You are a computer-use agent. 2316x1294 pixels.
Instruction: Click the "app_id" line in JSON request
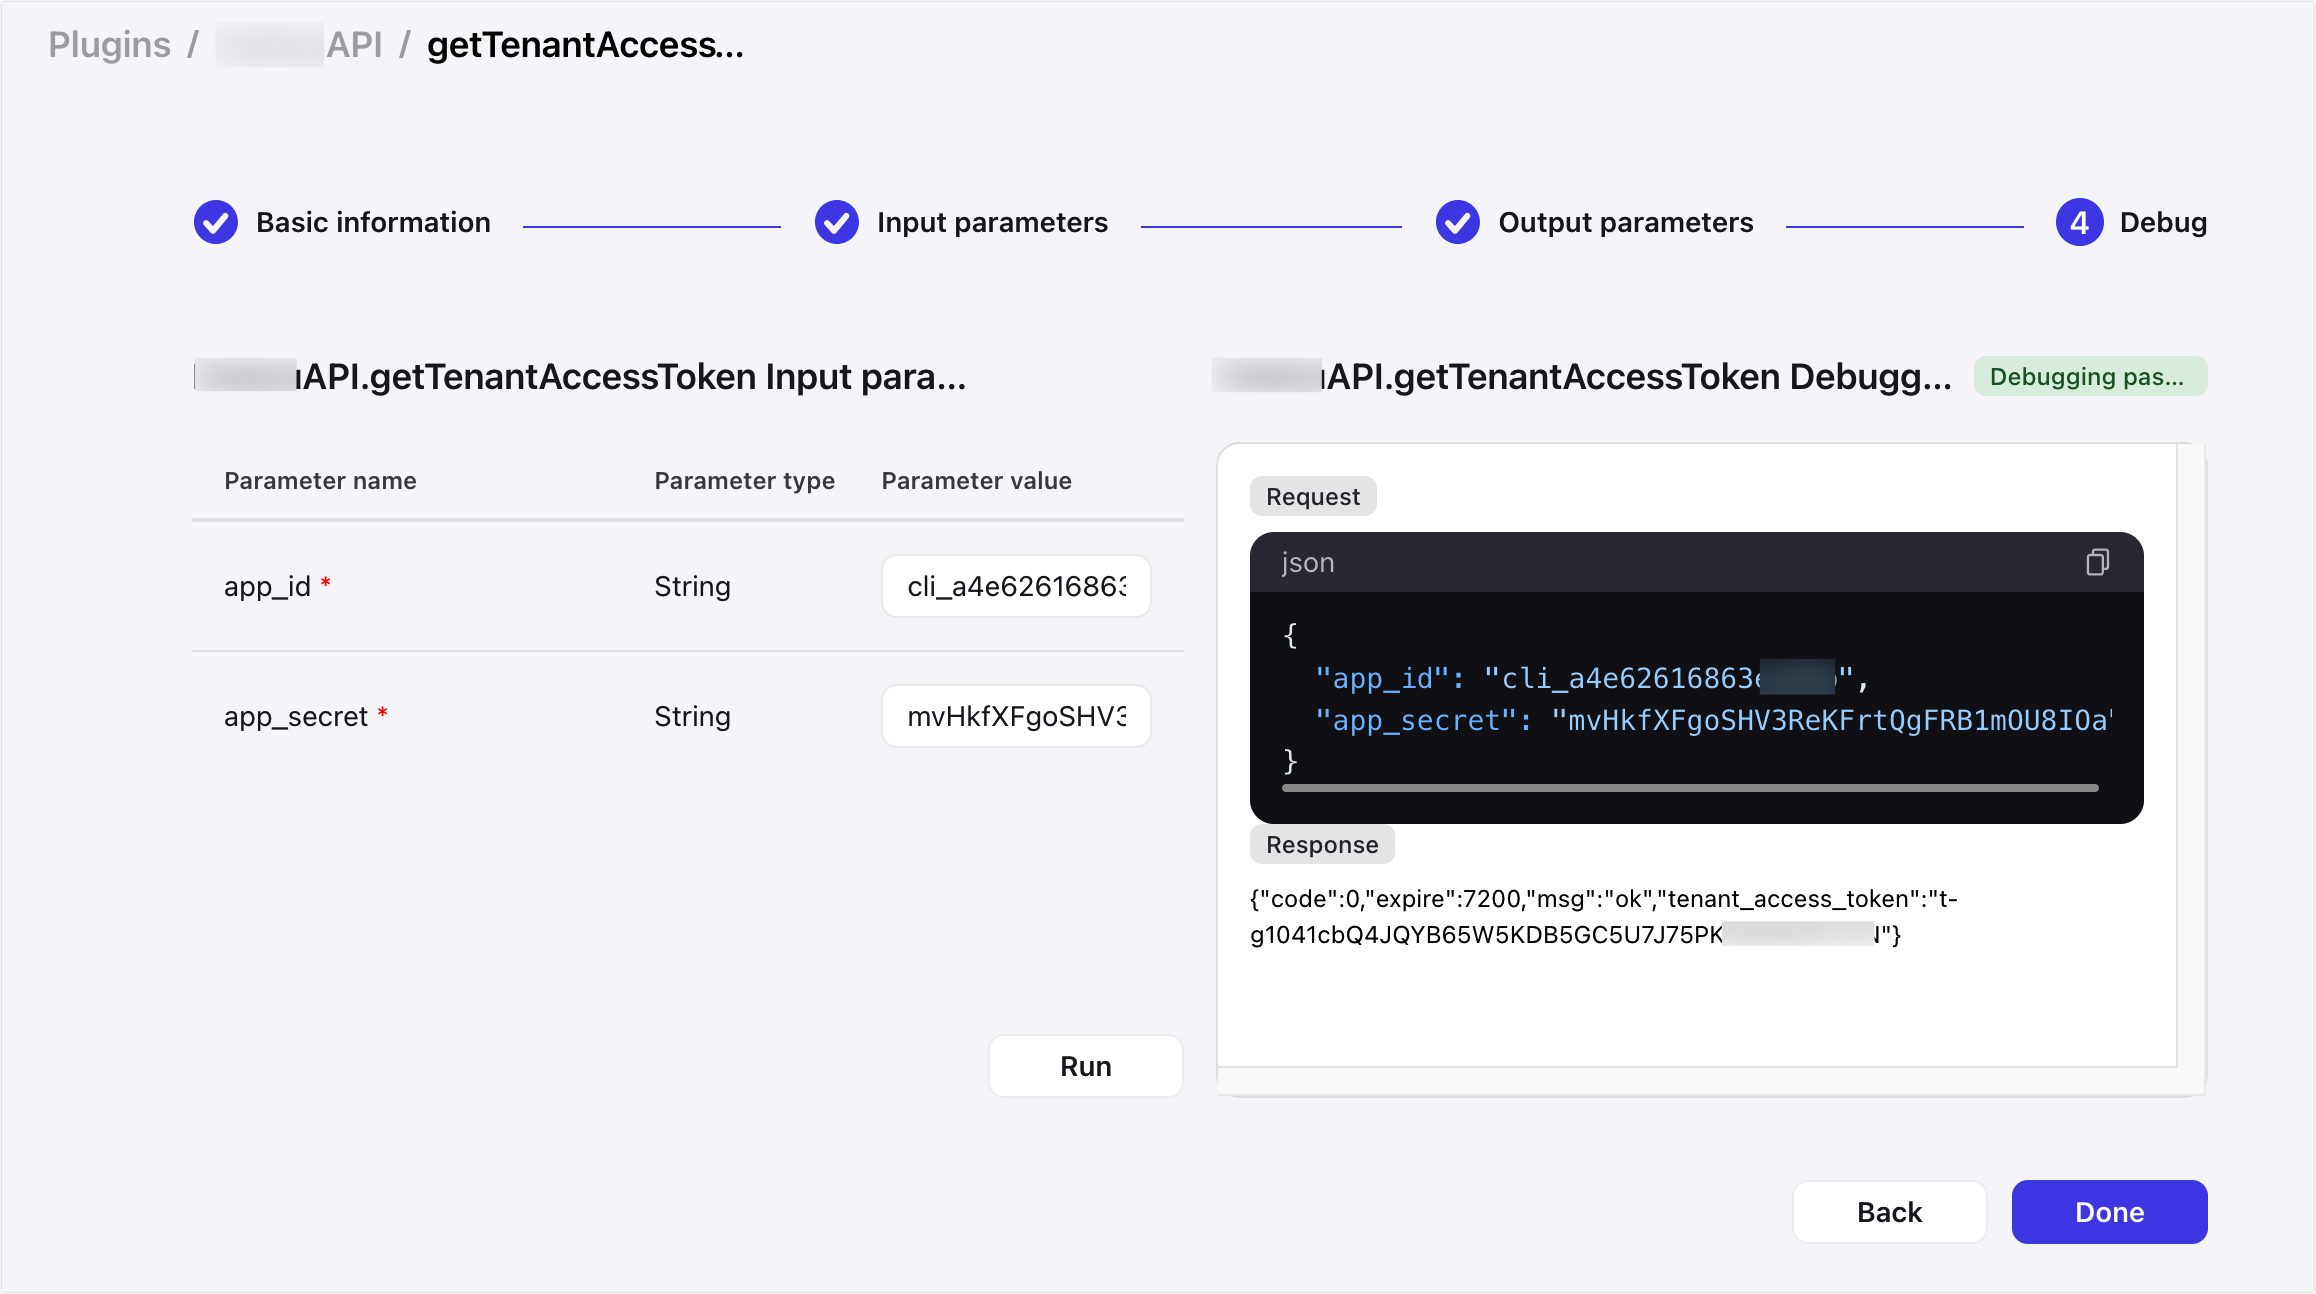(x=1590, y=678)
